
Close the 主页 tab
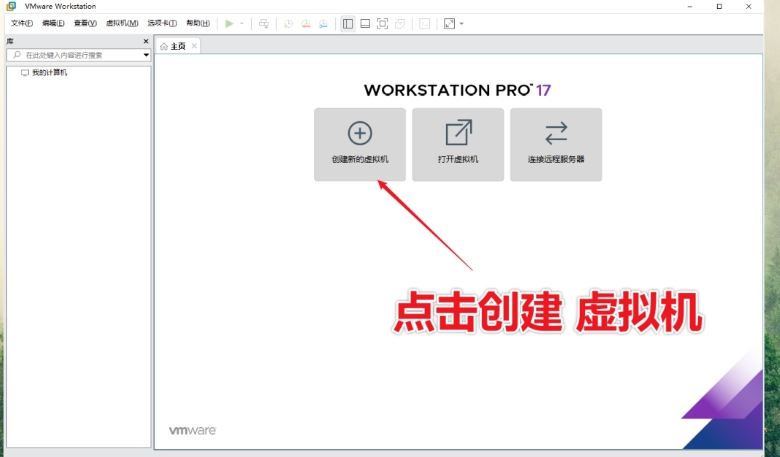click(194, 46)
